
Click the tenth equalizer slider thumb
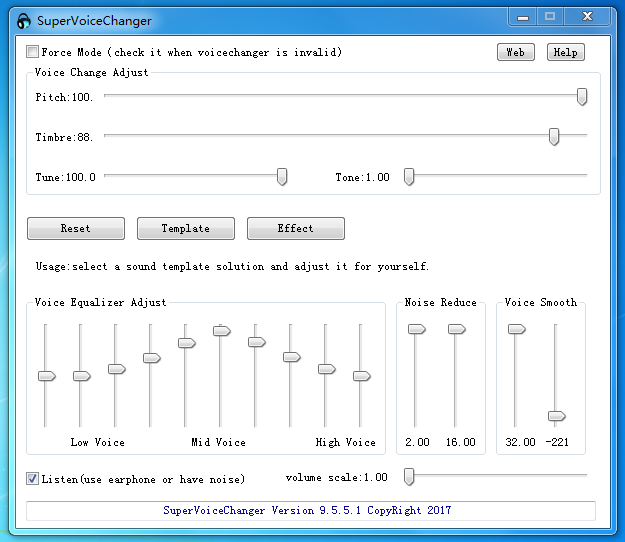tap(362, 376)
